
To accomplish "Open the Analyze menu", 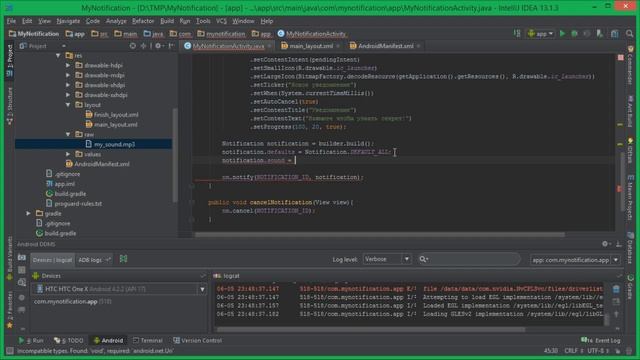I will (116, 21).
